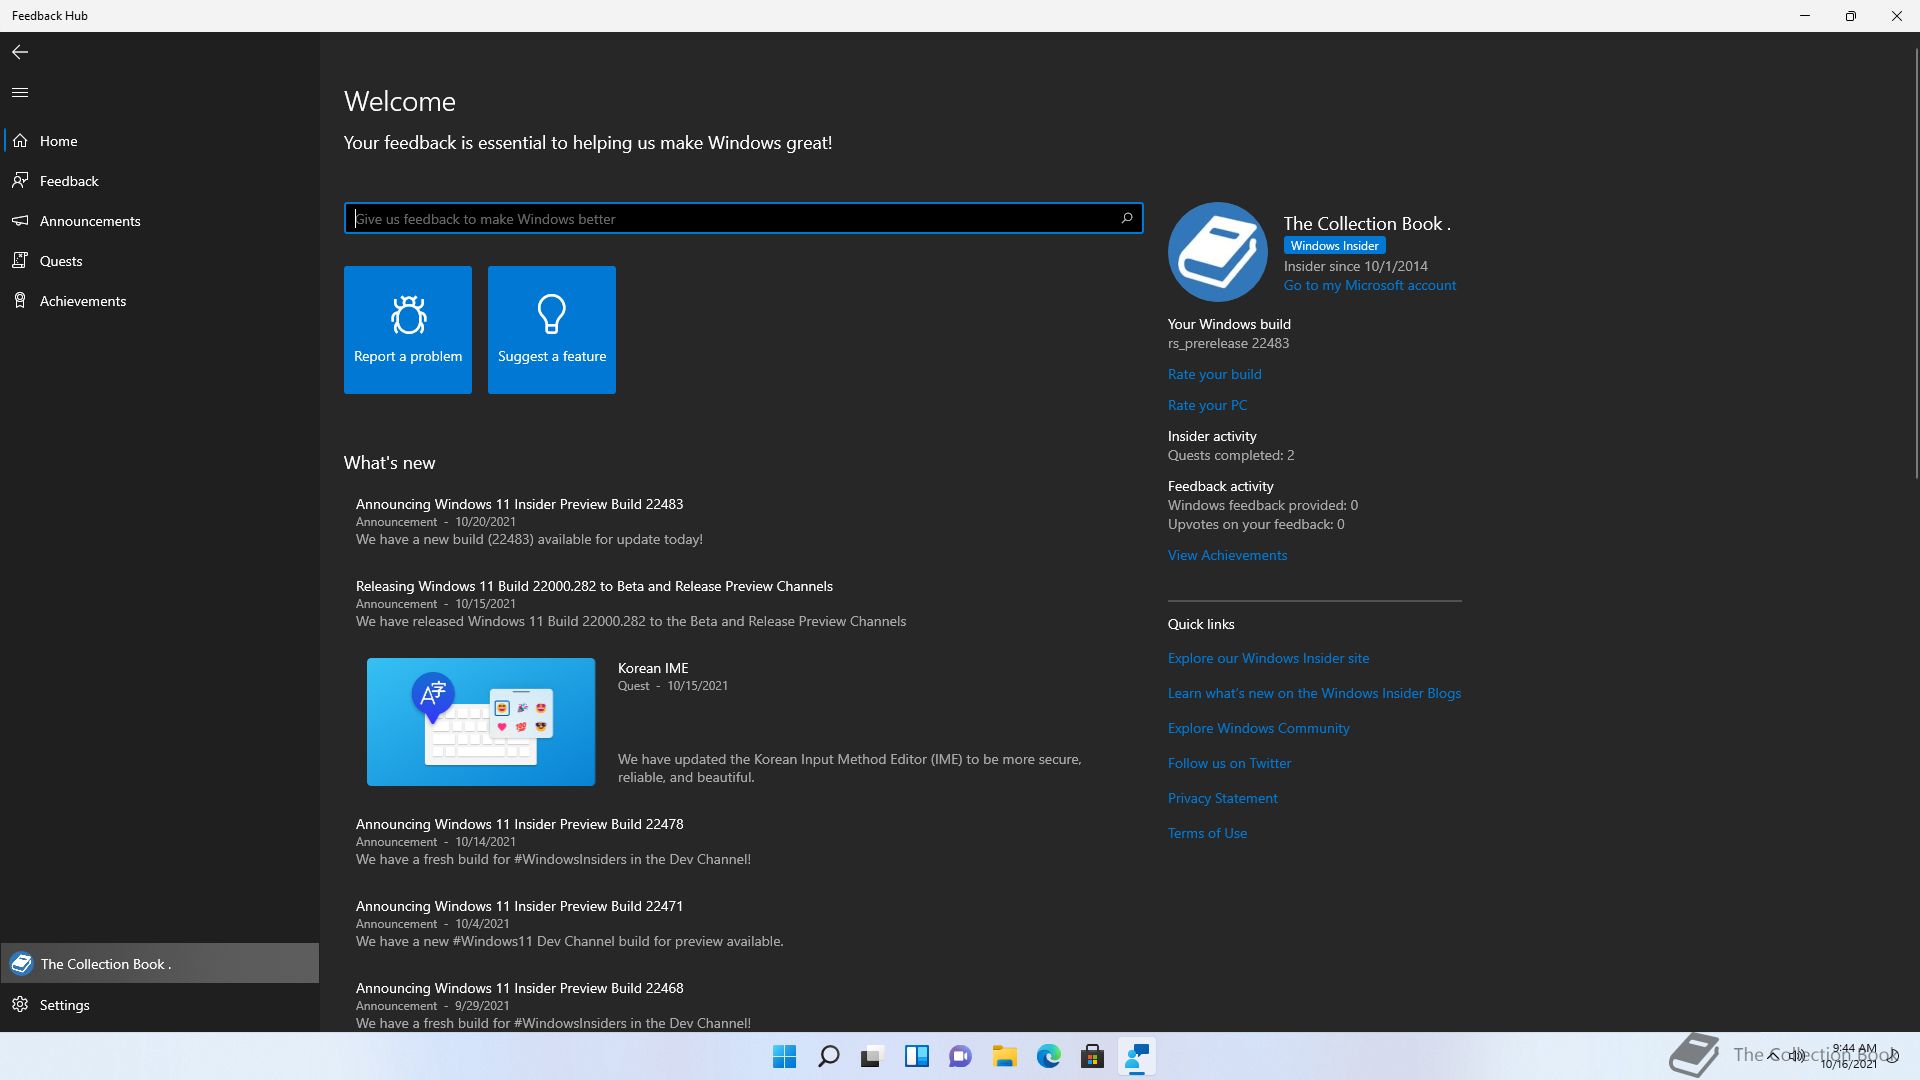Open Announcing Windows 11 Insider Preview Build 22468
Screen dimensions: 1920x1080
click(519, 988)
